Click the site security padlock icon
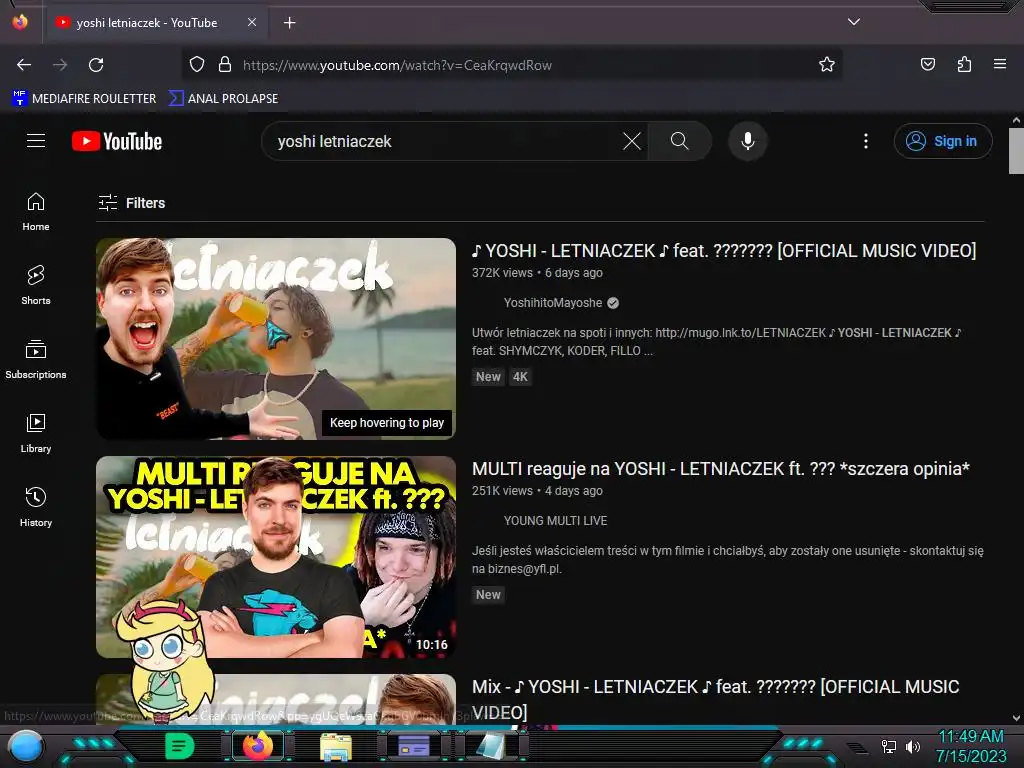 225,65
